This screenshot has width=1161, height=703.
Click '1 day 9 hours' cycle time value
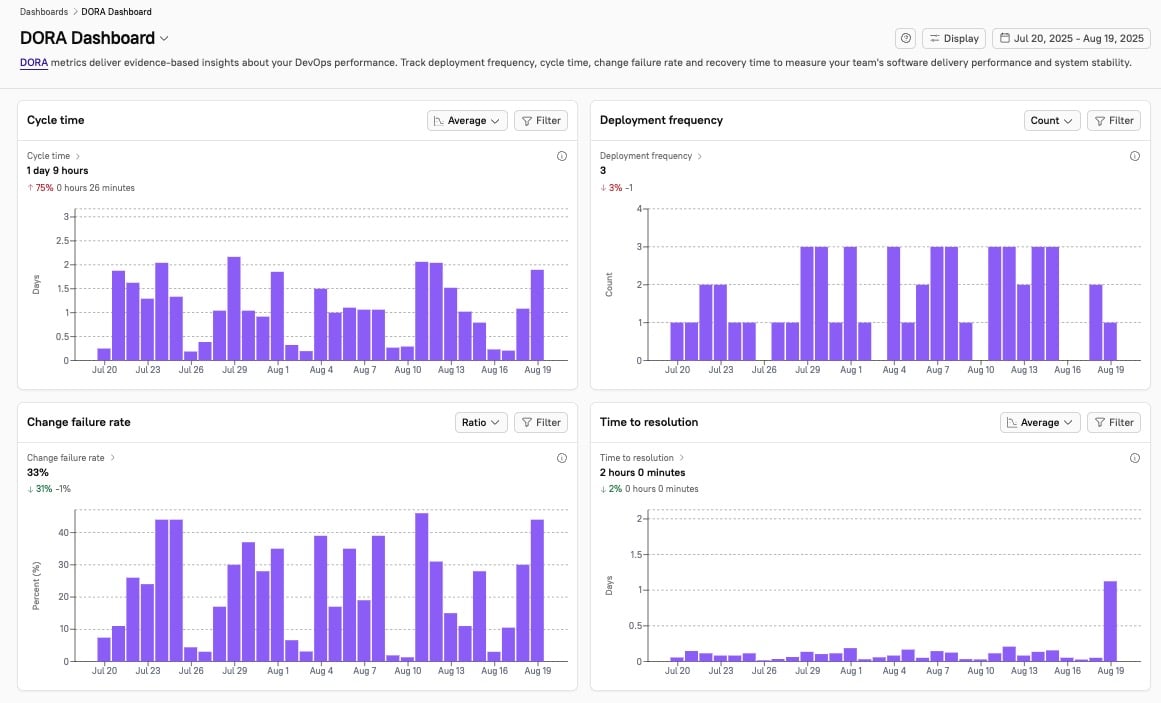point(58,170)
